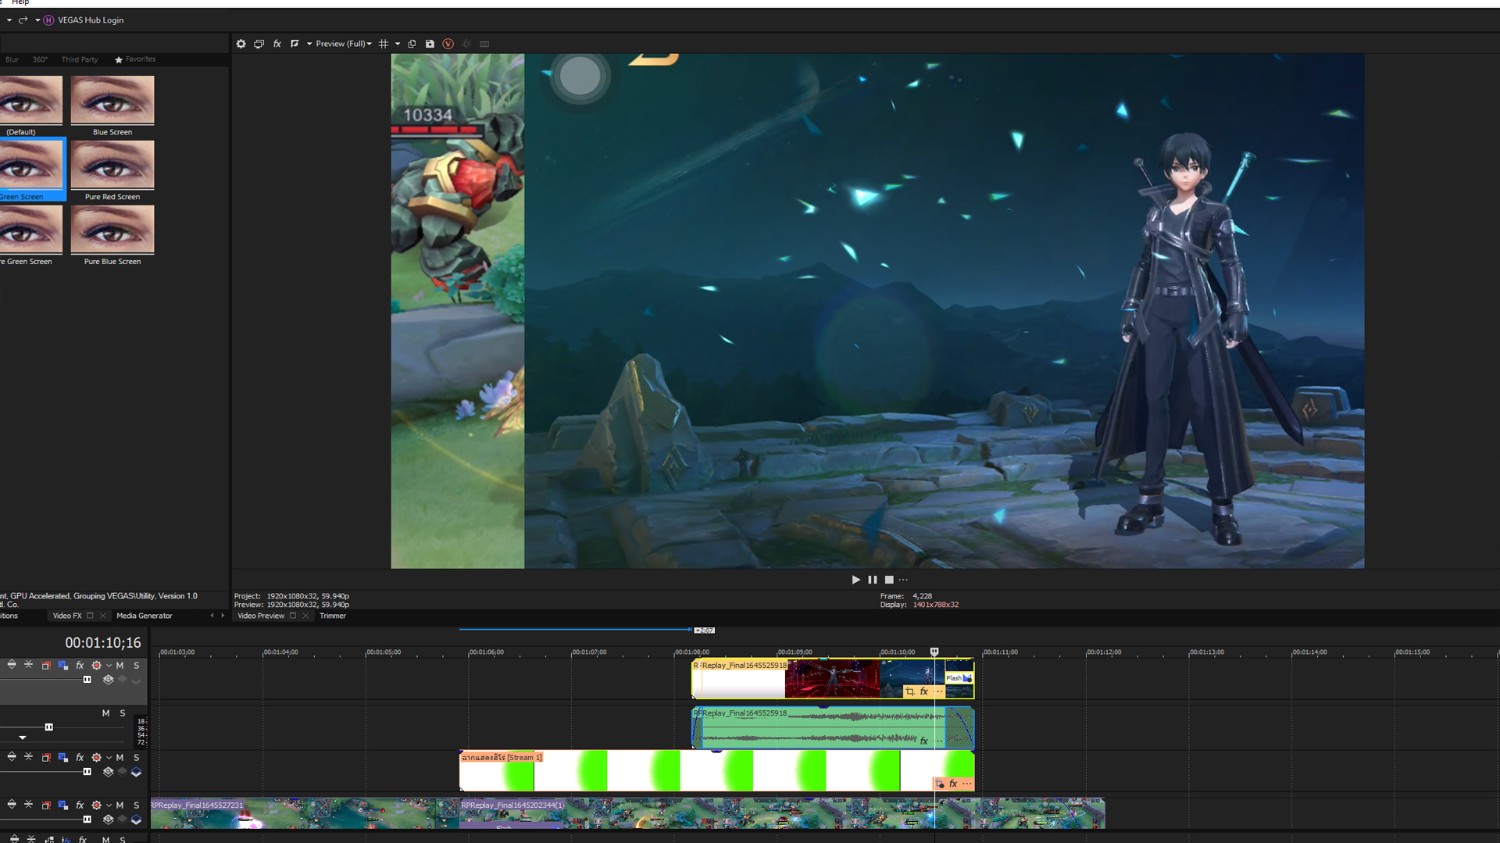The width and height of the screenshot is (1500, 843).
Task: Open Track FX on the top video track
Action: point(80,665)
